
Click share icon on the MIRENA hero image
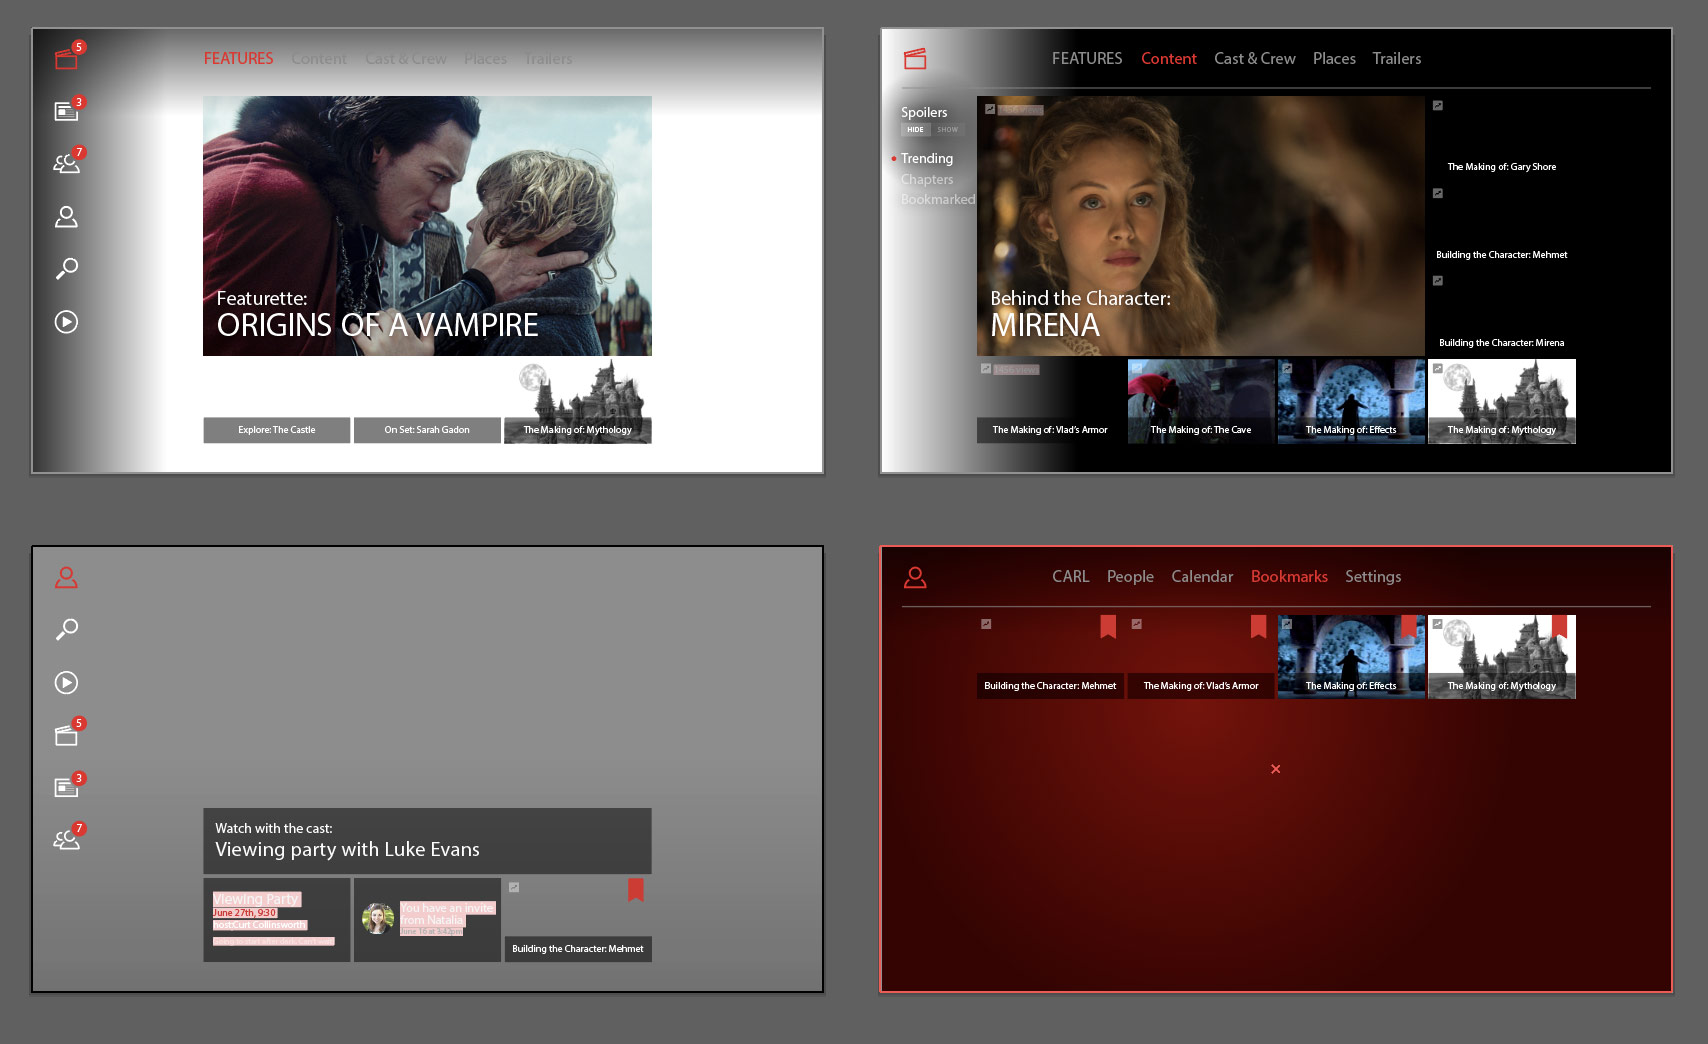click(990, 109)
